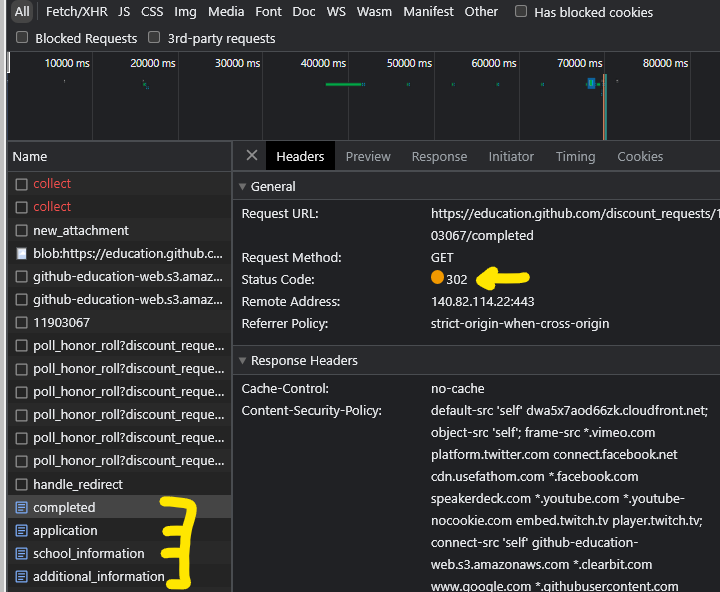This screenshot has width=720, height=592.
Task: Select the Headers tab
Action: click(x=300, y=157)
